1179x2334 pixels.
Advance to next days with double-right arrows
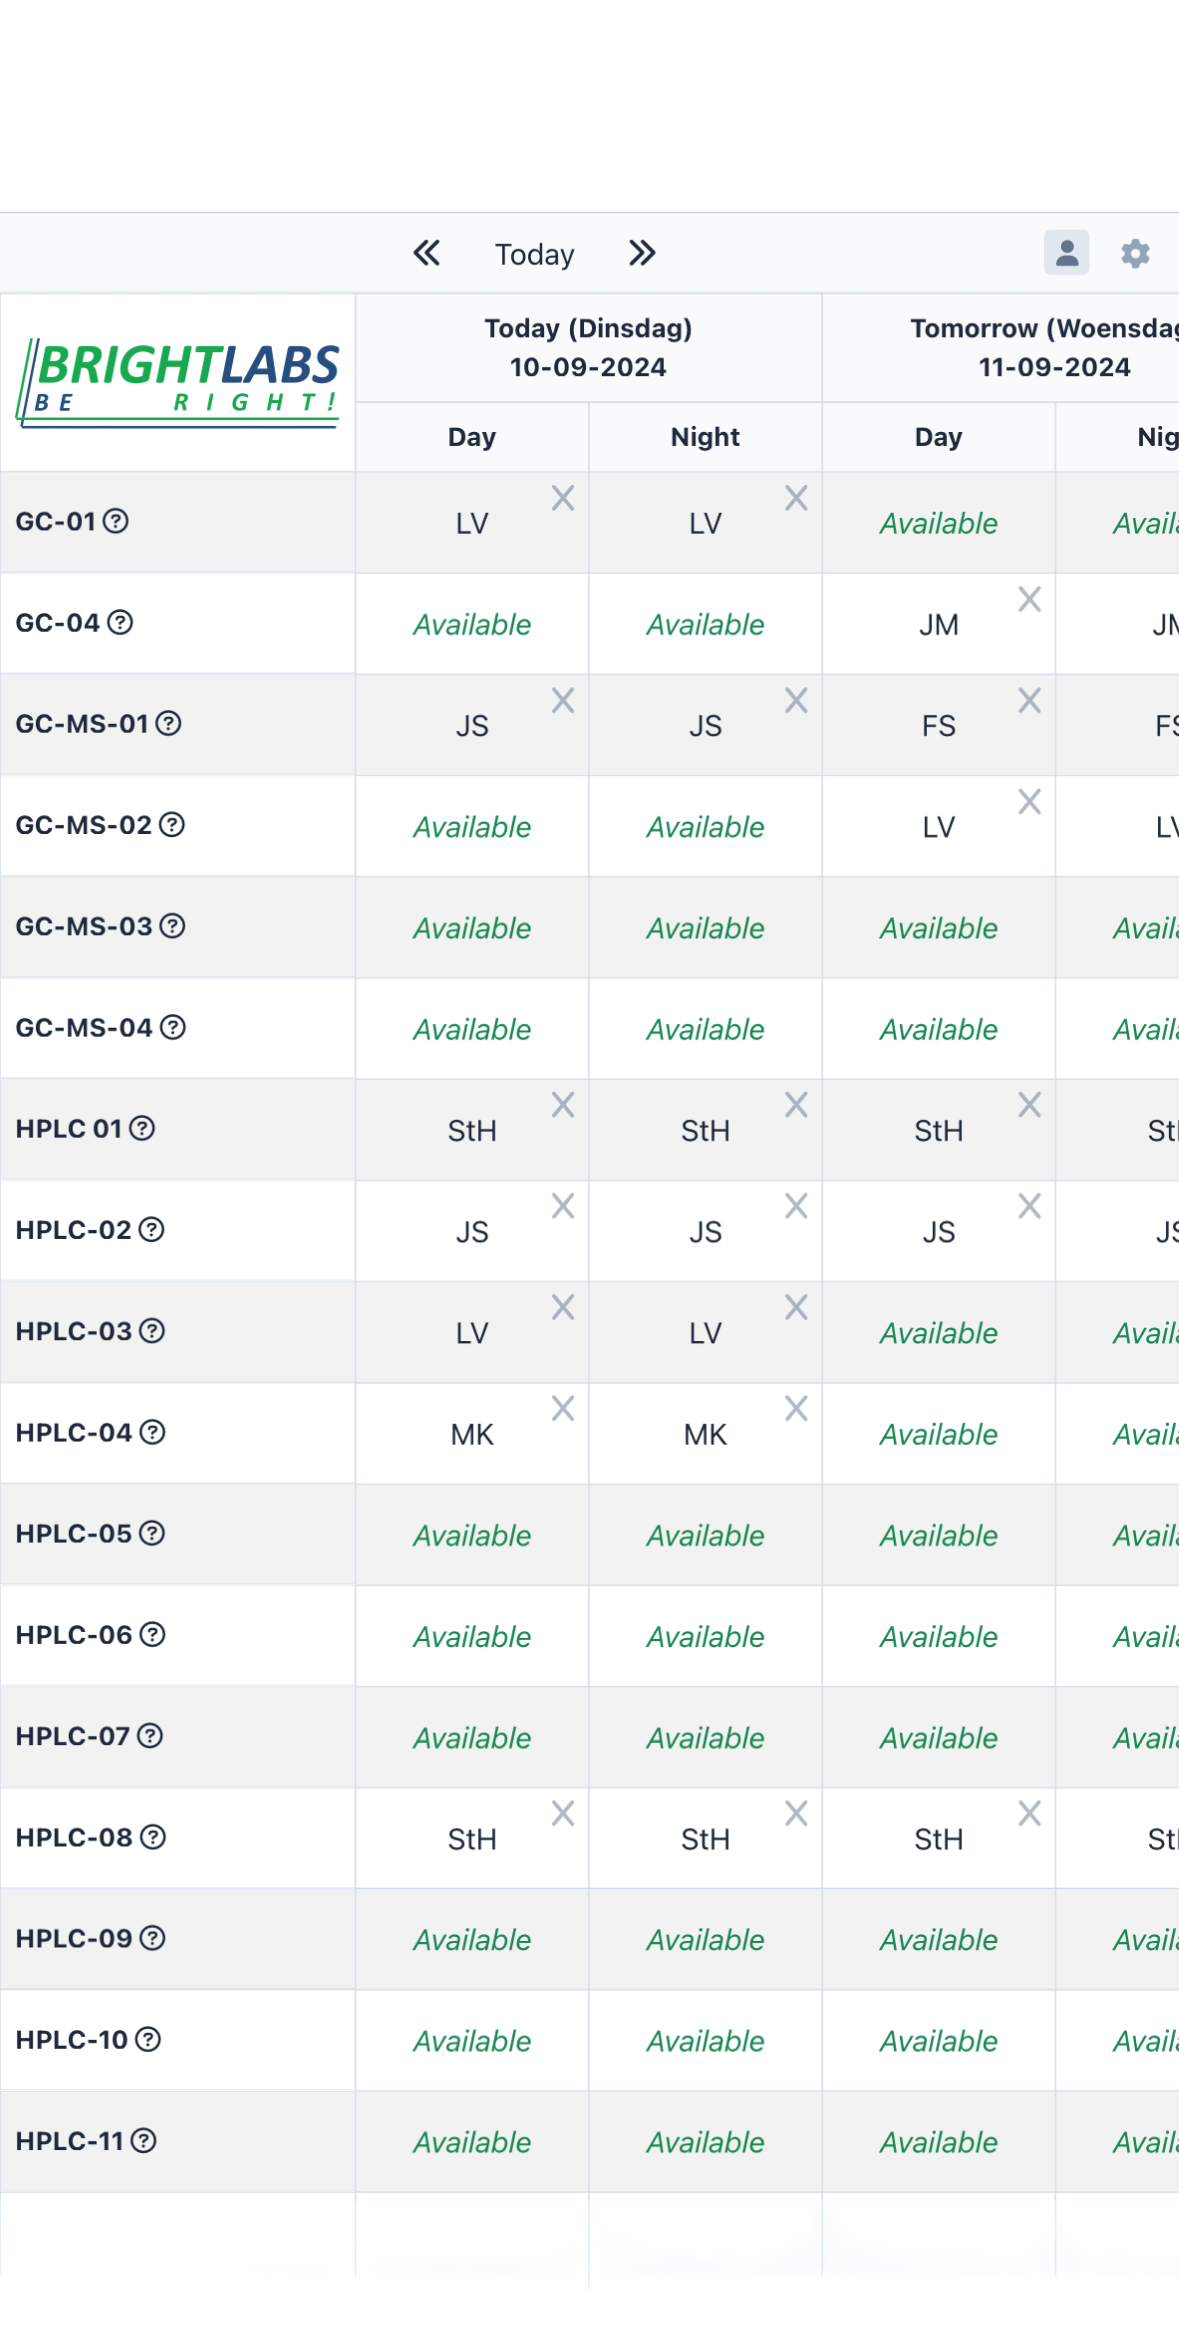click(642, 253)
